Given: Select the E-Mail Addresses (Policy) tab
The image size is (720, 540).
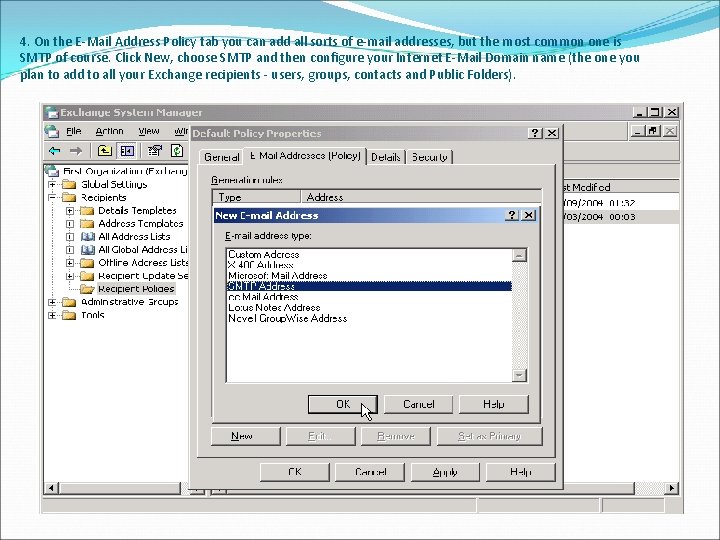Looking at the screenshot, I should coord(305,156).
